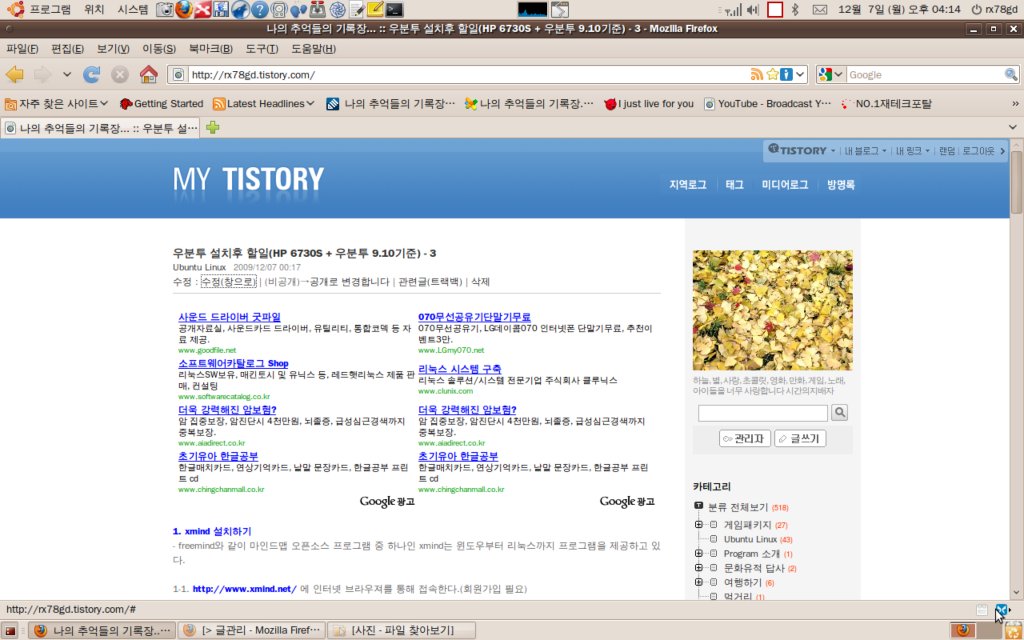
Task: Click the 로그아웃 logout link
Action: [978, 151]
